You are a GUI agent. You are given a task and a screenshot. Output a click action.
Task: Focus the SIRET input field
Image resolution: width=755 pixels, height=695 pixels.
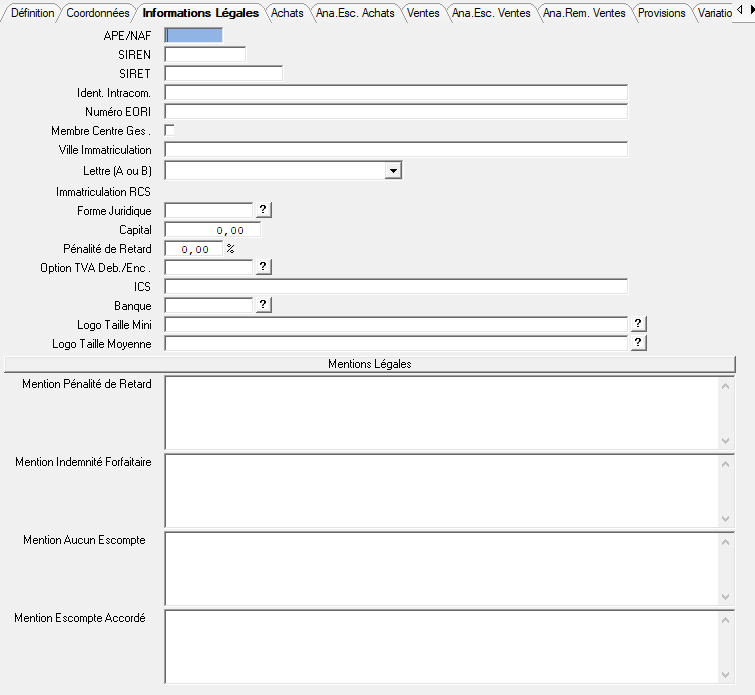[x=223, y=73]
